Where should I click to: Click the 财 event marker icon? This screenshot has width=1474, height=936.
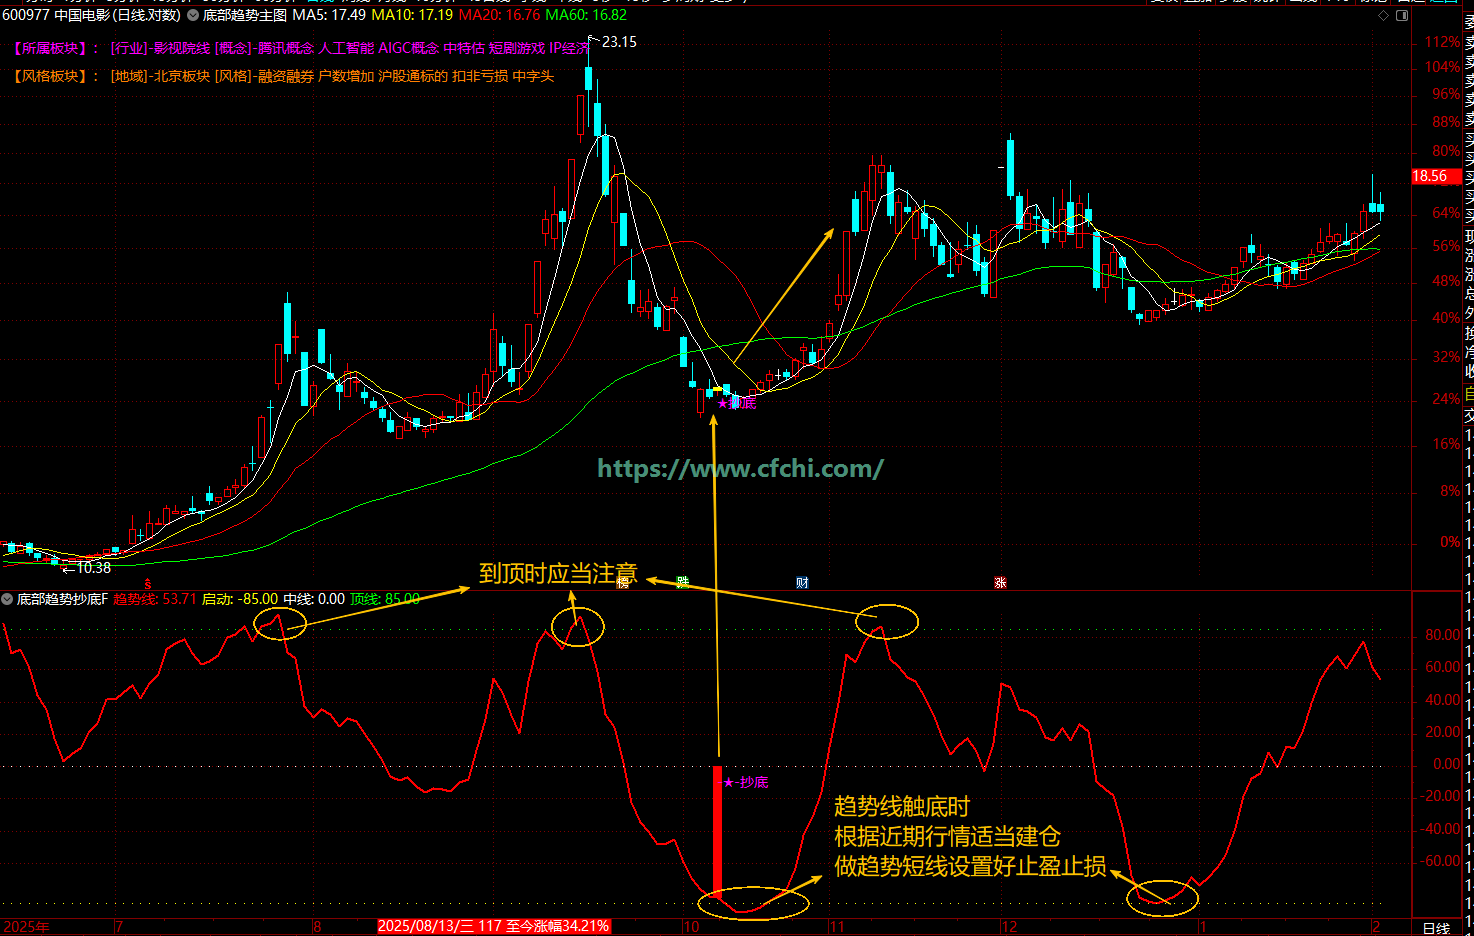802,582
